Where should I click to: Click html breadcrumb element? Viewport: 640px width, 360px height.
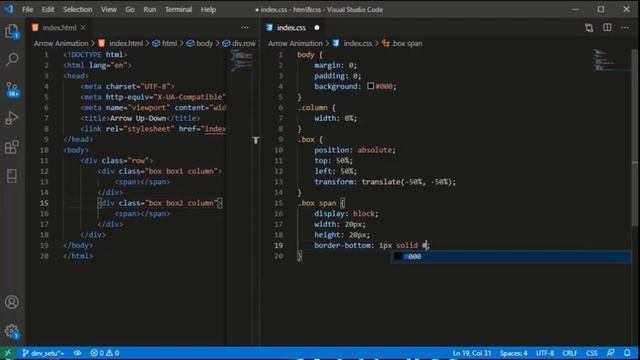[x=165, y=43]
